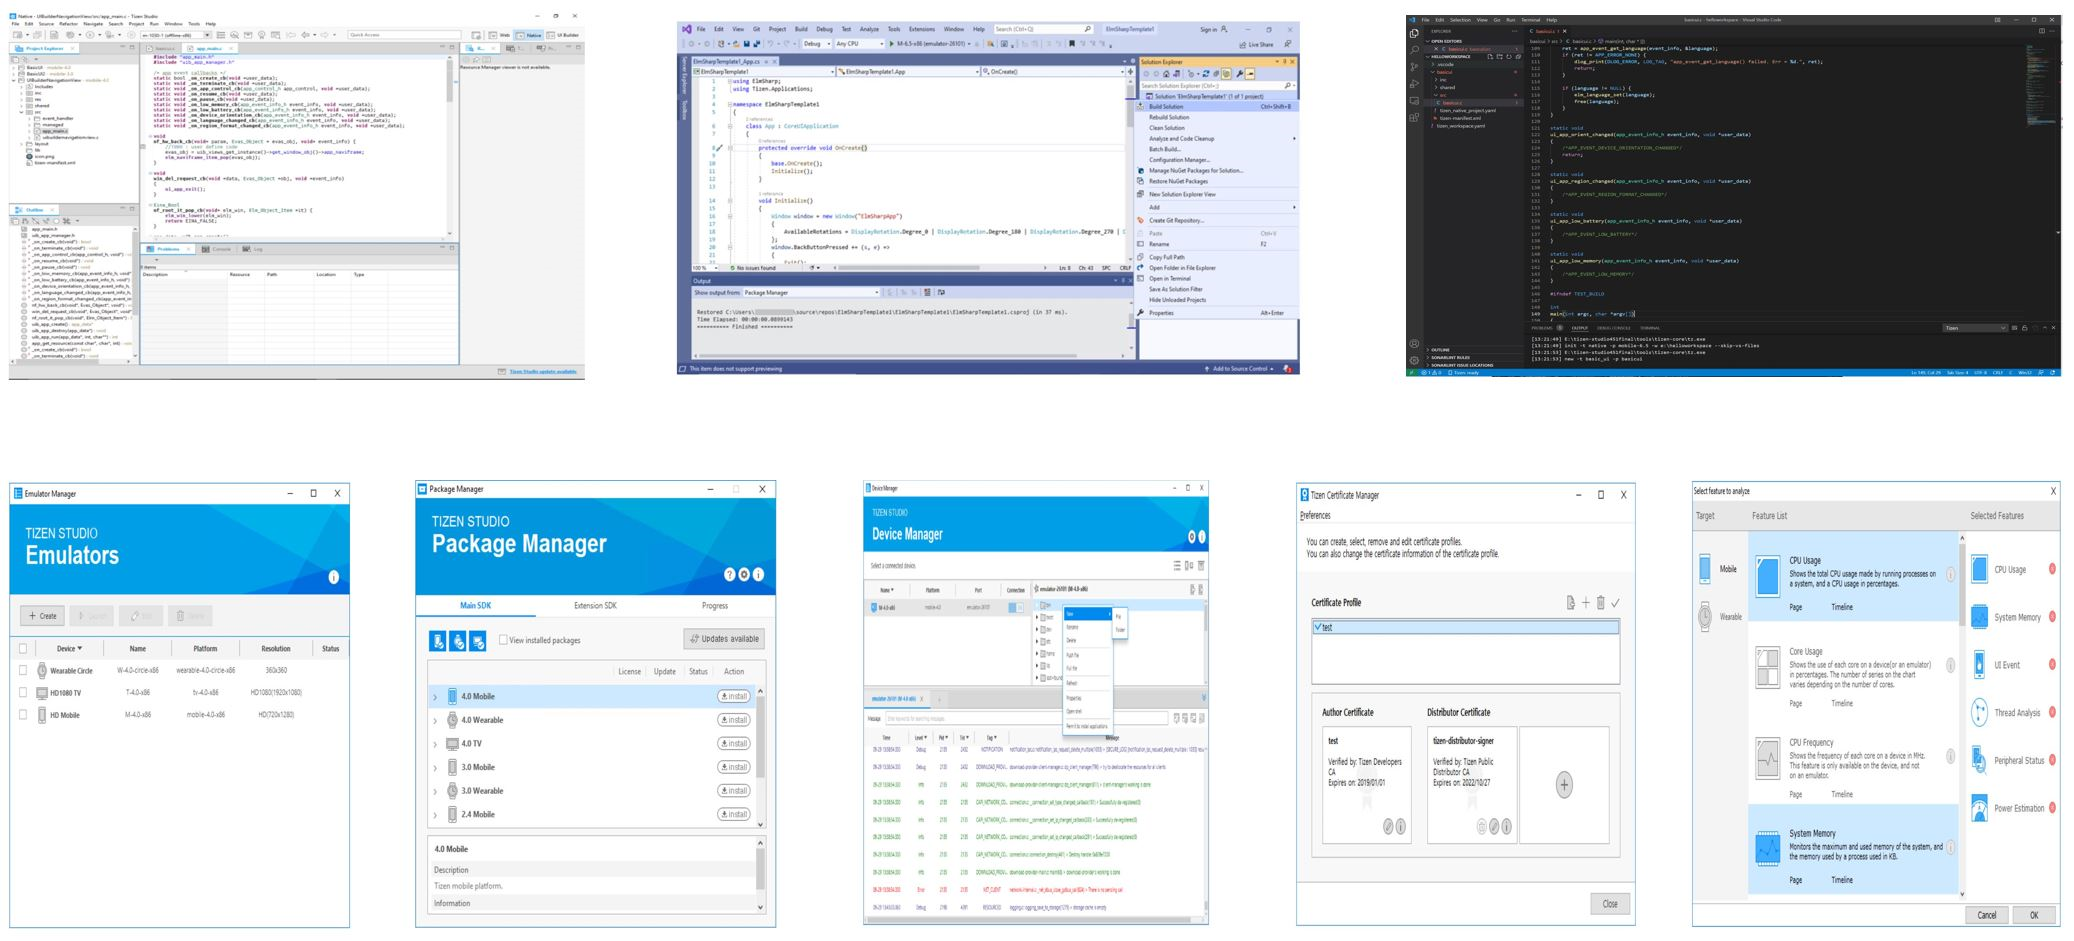Open the Preferences menu in Certificate Manager
Image resolution: width=2074 pixels, height=941 pixels.
pos(1315,516)
